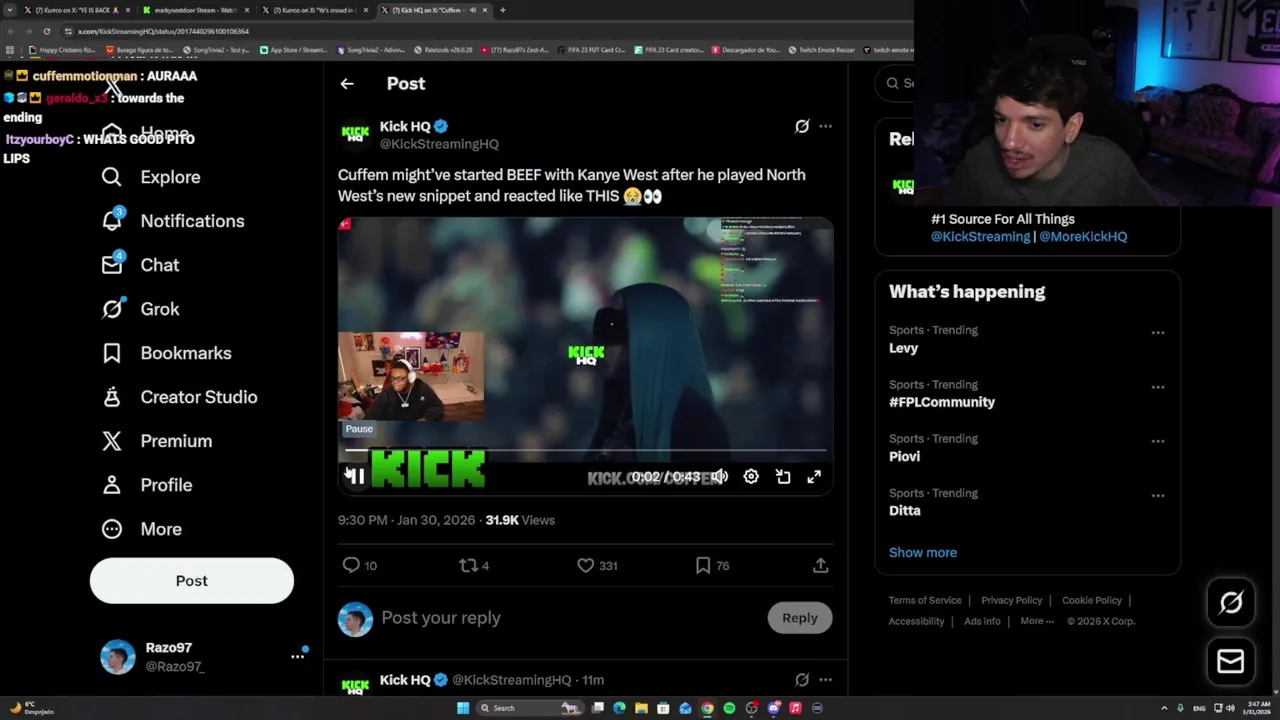Image resolution: width=1280 pixels, height=720 pixels.
Task: Expand More in the X sidebar
Action: tap(141, 529)
